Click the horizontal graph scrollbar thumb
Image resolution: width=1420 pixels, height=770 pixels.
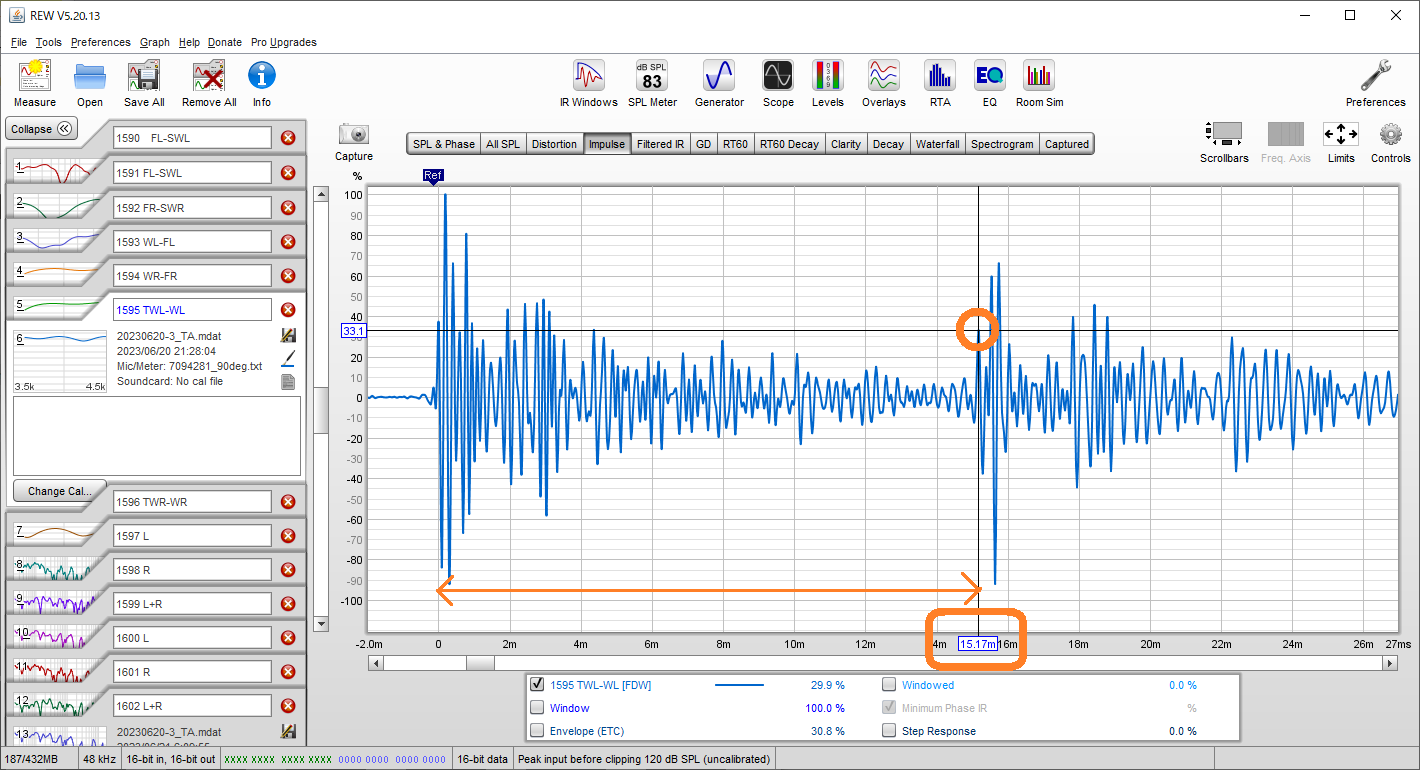point(480,663)
